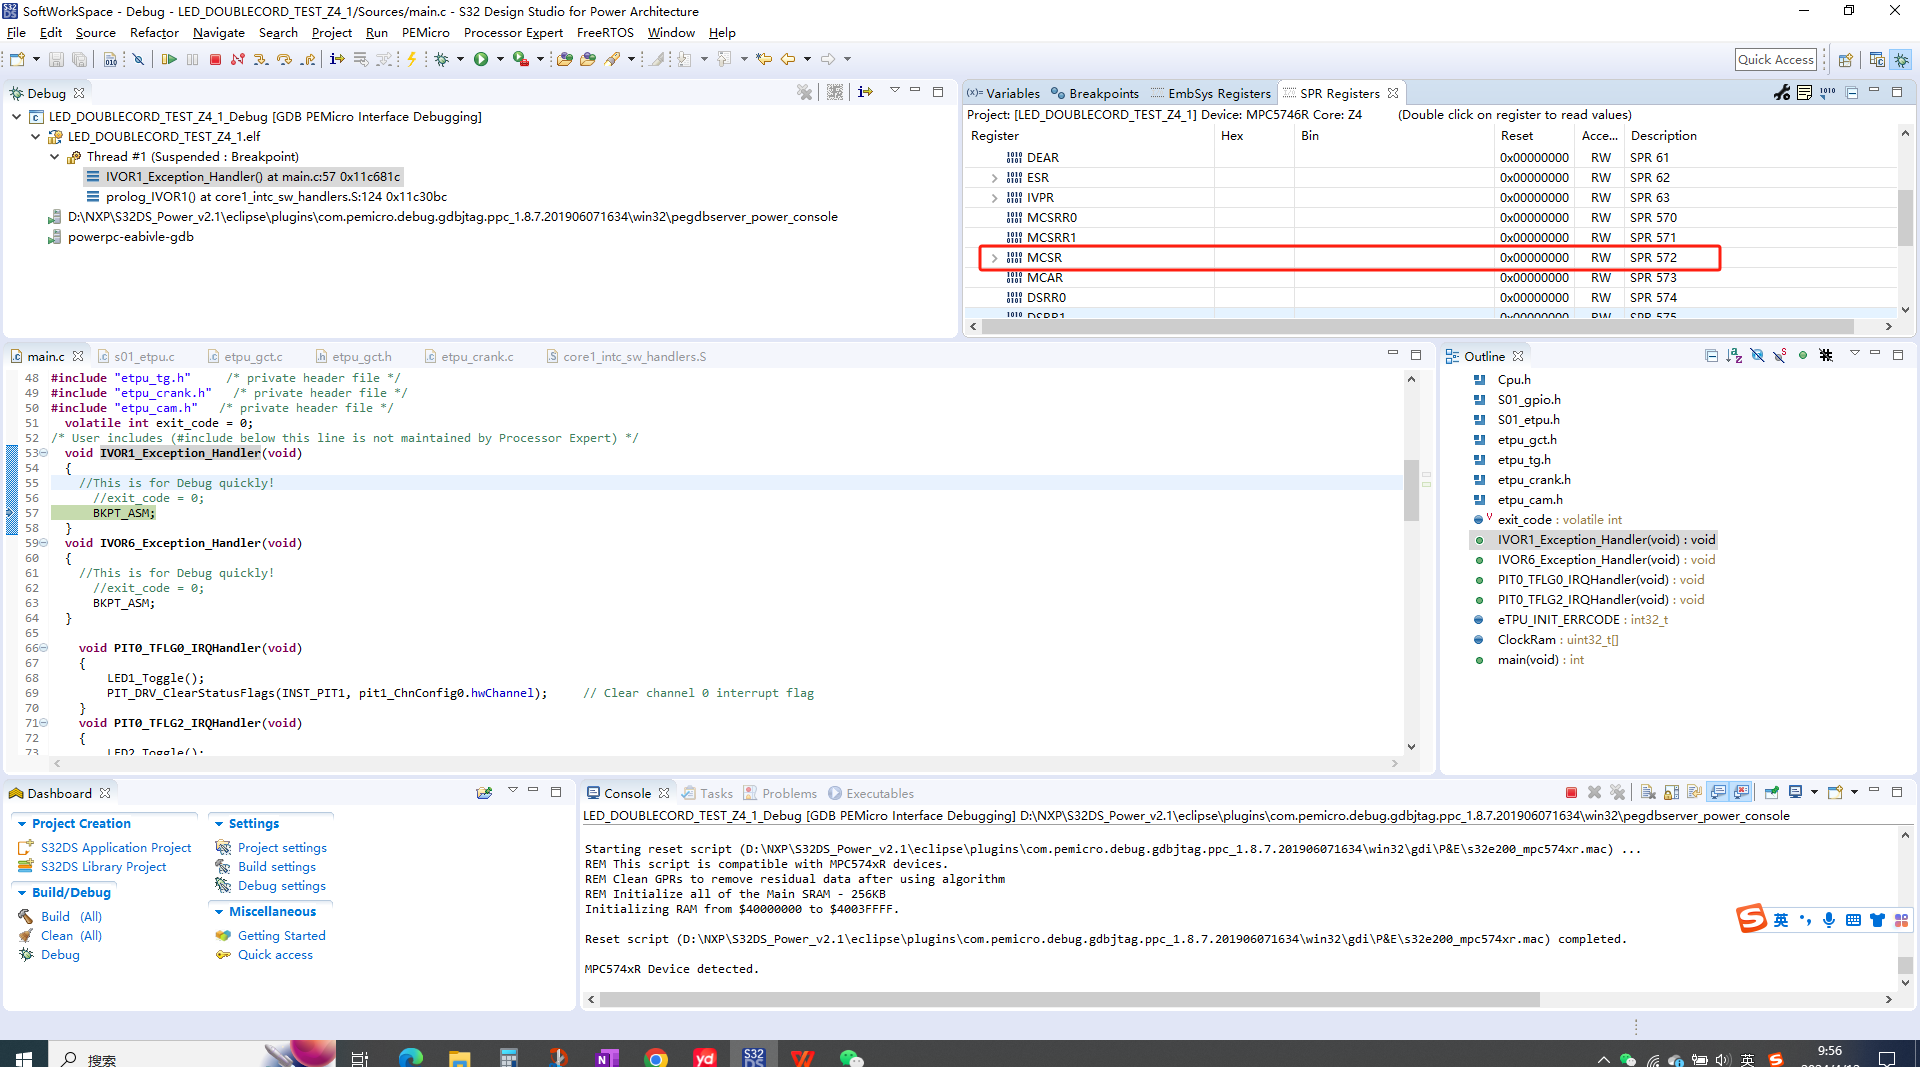Screen dimensions: 1920x1067
Task: Expand the ESR register entry
Action: click(993, 177)
